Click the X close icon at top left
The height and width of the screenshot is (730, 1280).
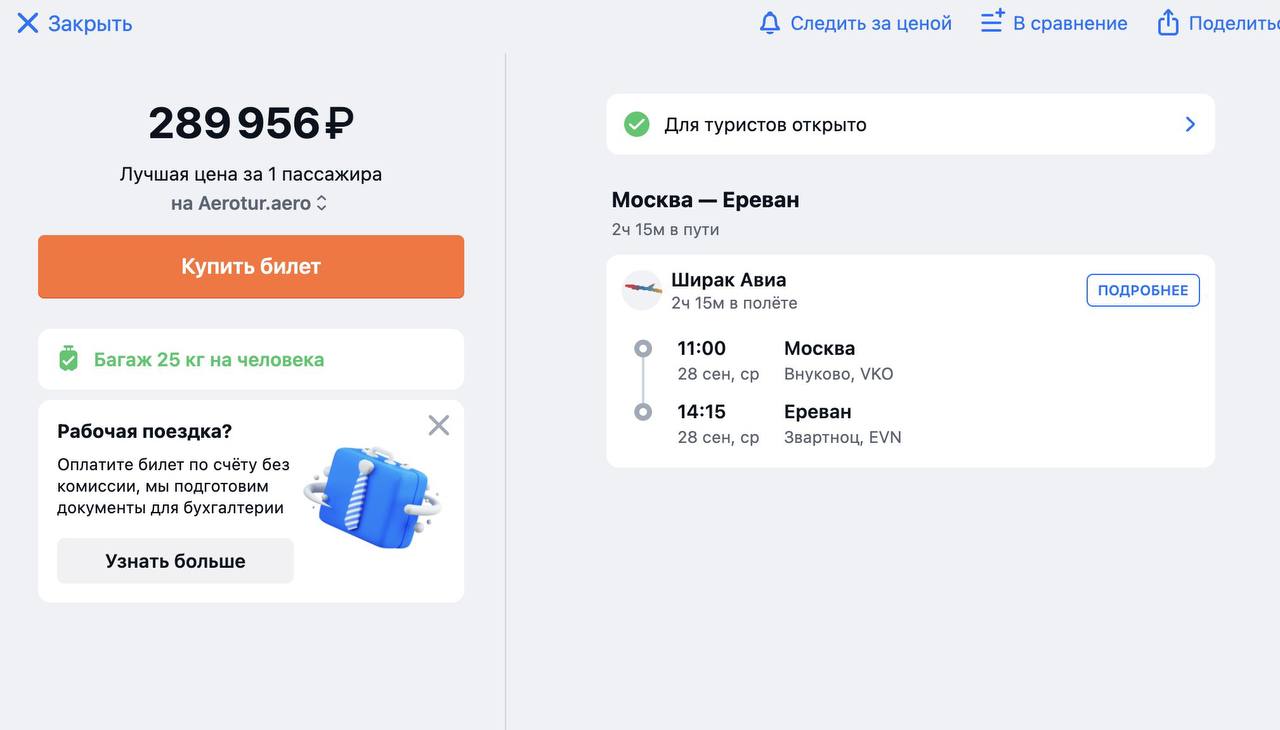(27, 23)
